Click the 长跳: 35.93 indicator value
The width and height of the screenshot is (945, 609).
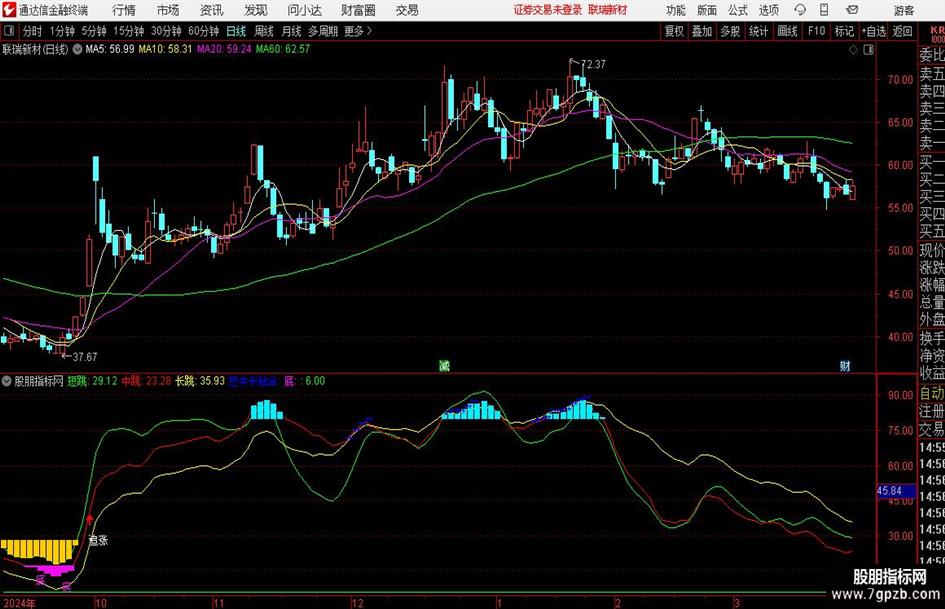pos(200,381)
